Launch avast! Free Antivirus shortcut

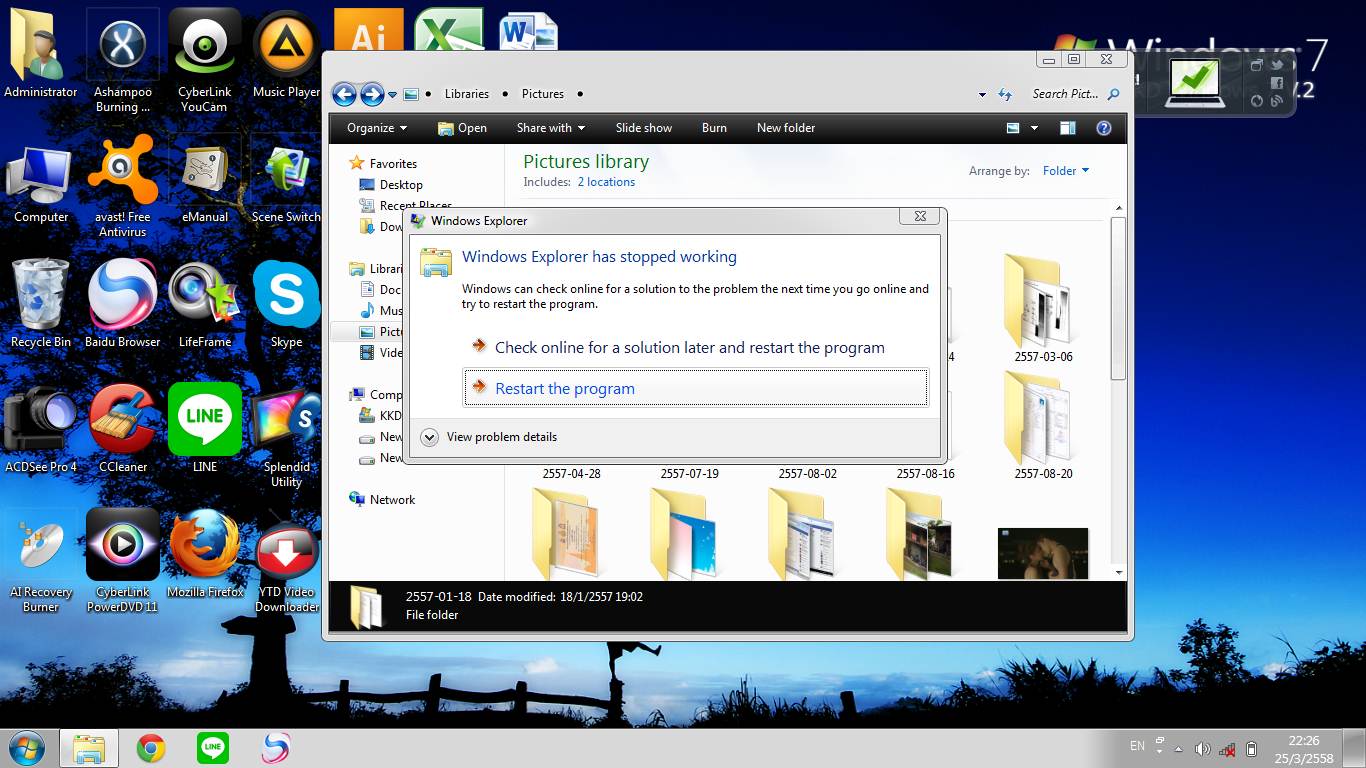(123, 187)
